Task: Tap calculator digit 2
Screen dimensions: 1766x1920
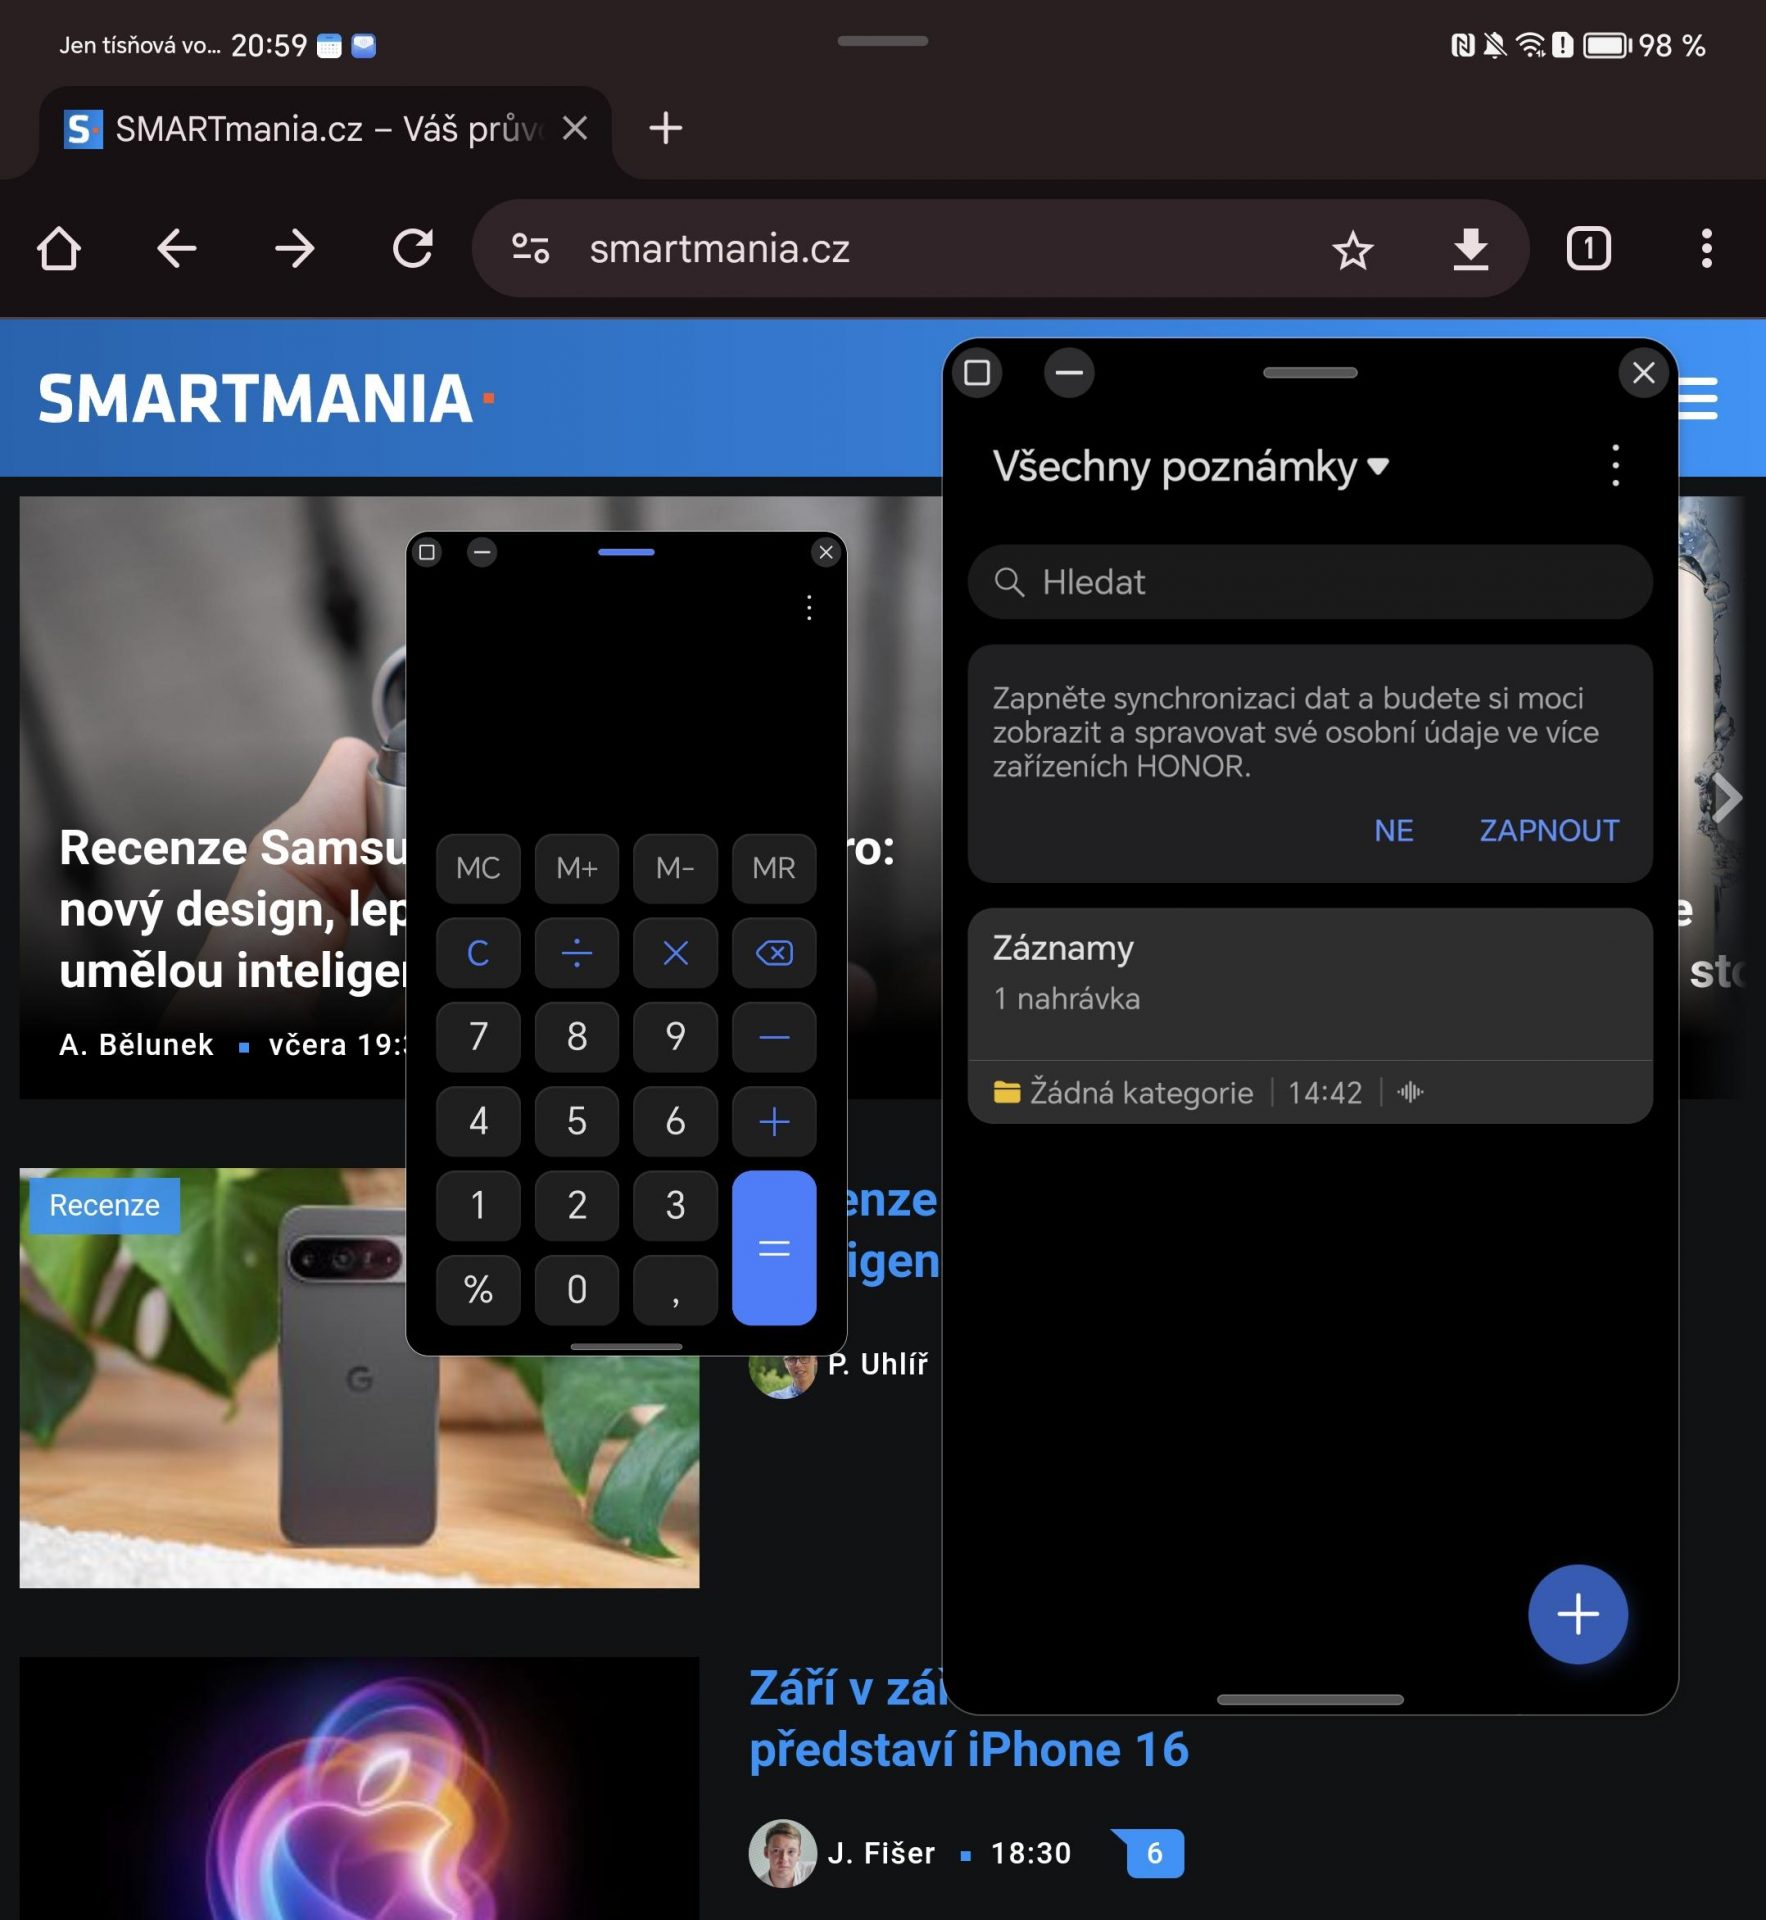Action: click(x=577, y=1205)
